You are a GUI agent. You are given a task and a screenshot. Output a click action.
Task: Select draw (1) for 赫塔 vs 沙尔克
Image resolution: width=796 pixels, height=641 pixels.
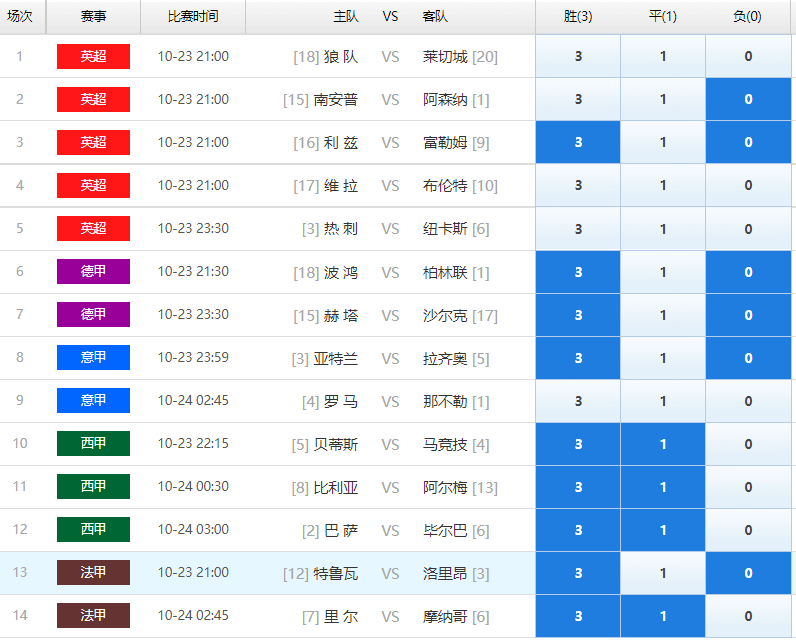click(x=662, y=315)
